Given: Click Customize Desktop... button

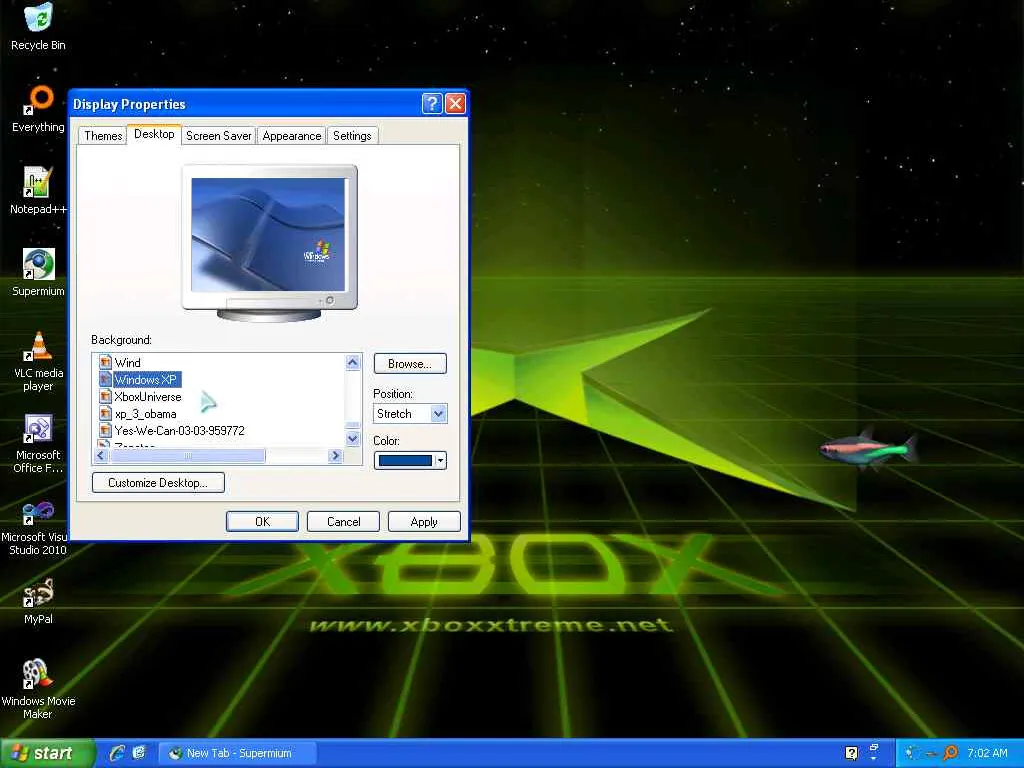Looking at the screenshot, I should [158, 483].
